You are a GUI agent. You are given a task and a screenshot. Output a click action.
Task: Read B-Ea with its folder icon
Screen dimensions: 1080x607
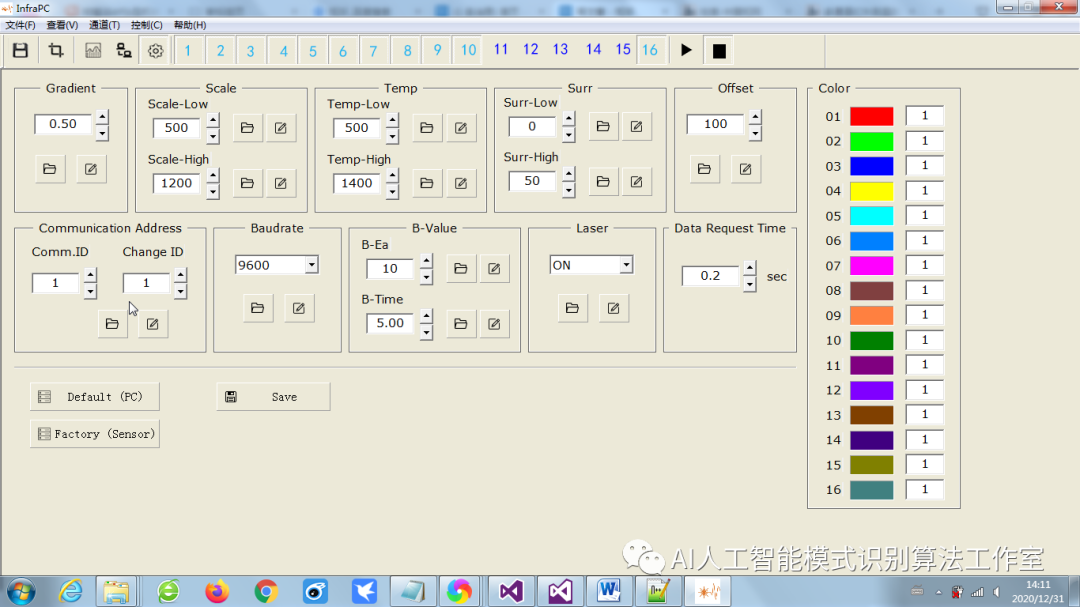[461, 268]
